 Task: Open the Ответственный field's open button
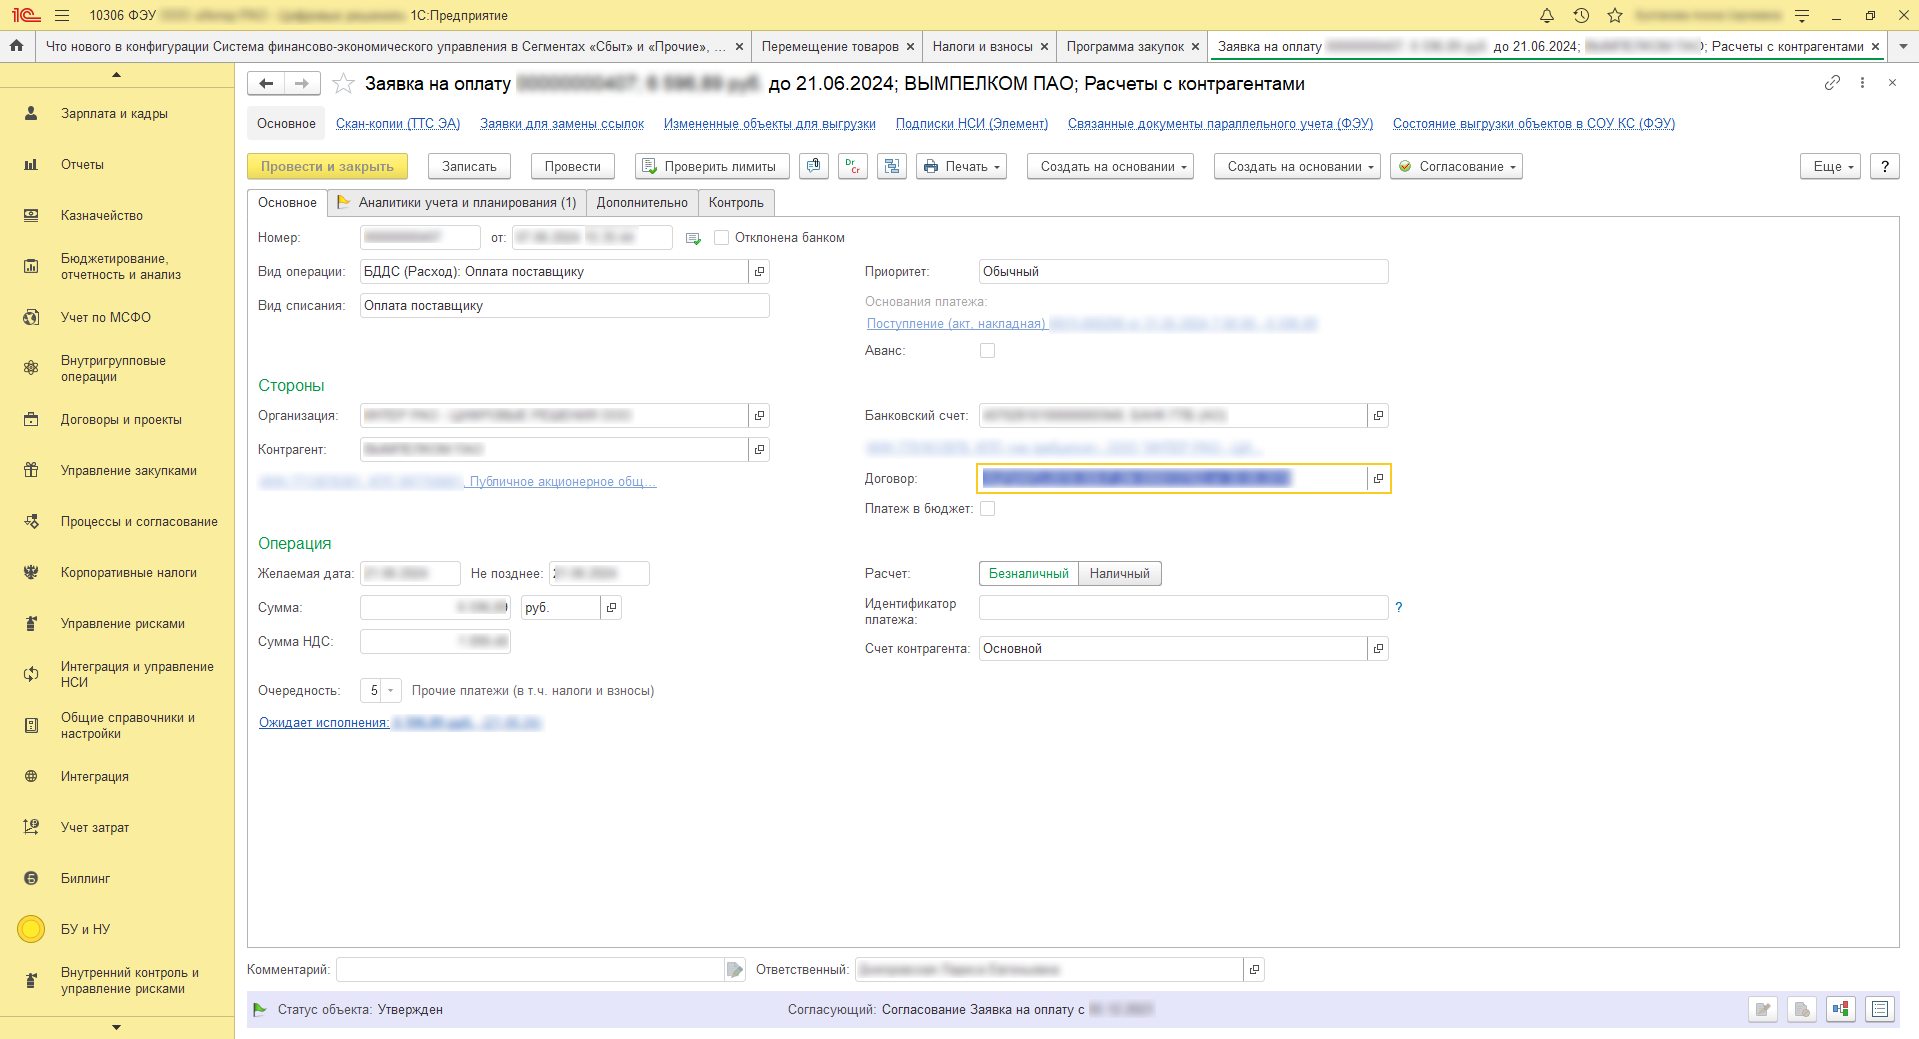[x=1254, y=970]
